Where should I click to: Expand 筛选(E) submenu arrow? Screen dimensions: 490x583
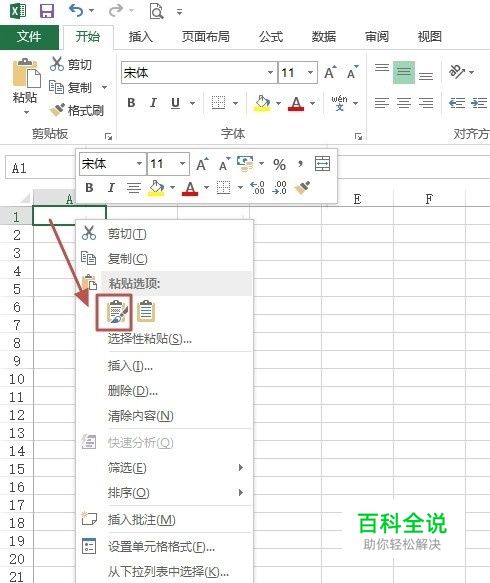[x=241, y=467]
